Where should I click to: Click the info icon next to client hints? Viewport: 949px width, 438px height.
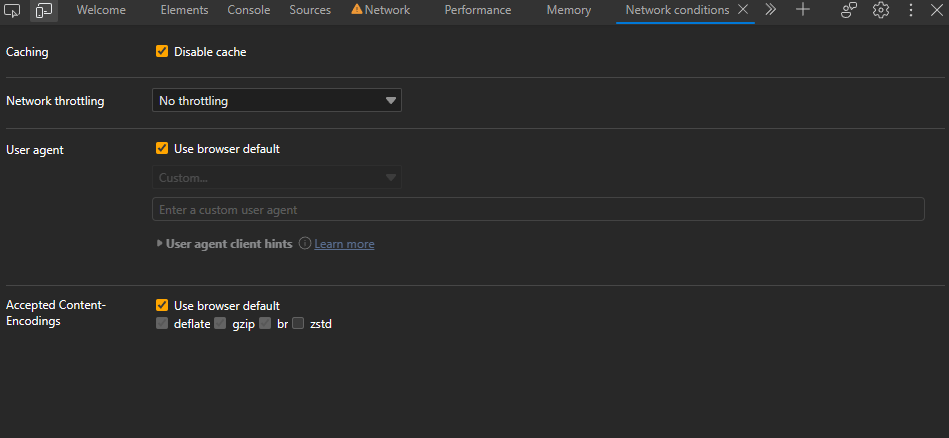pos(305,243)
